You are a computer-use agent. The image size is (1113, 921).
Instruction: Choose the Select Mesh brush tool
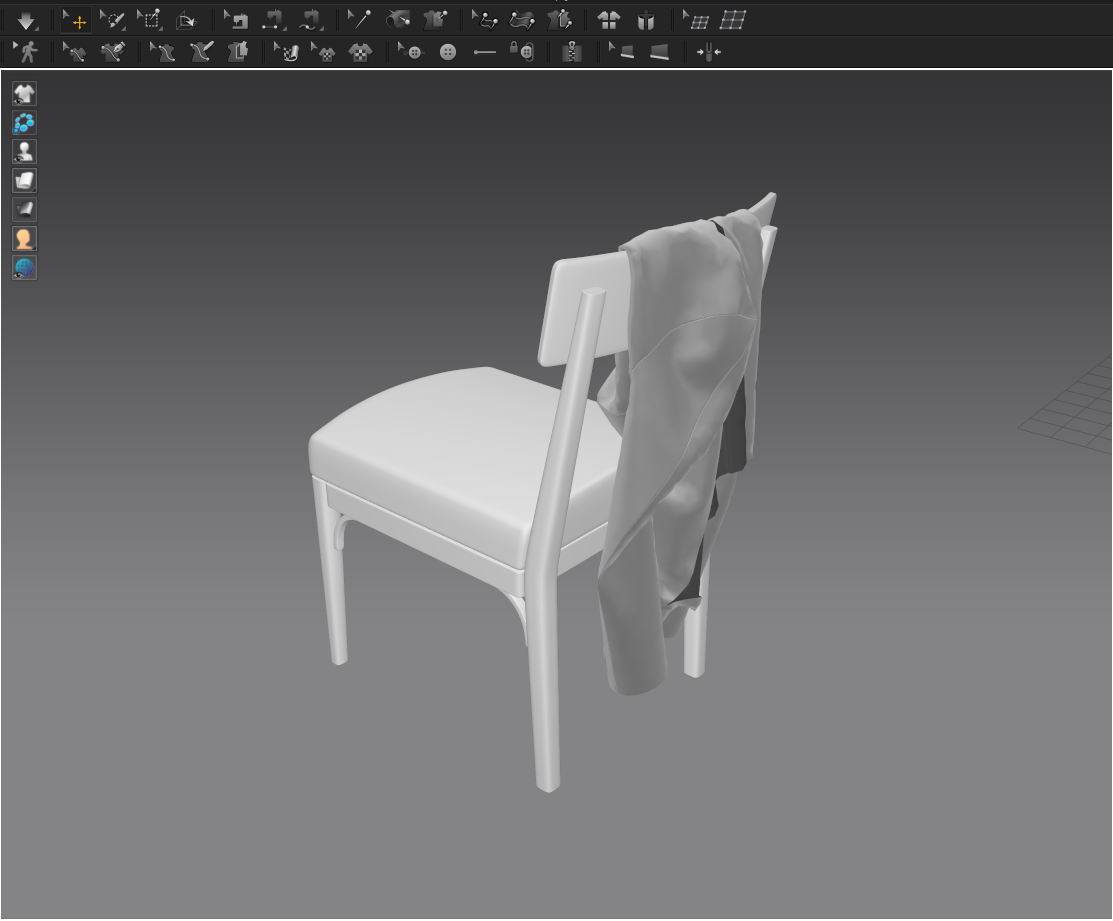point(113,21)
